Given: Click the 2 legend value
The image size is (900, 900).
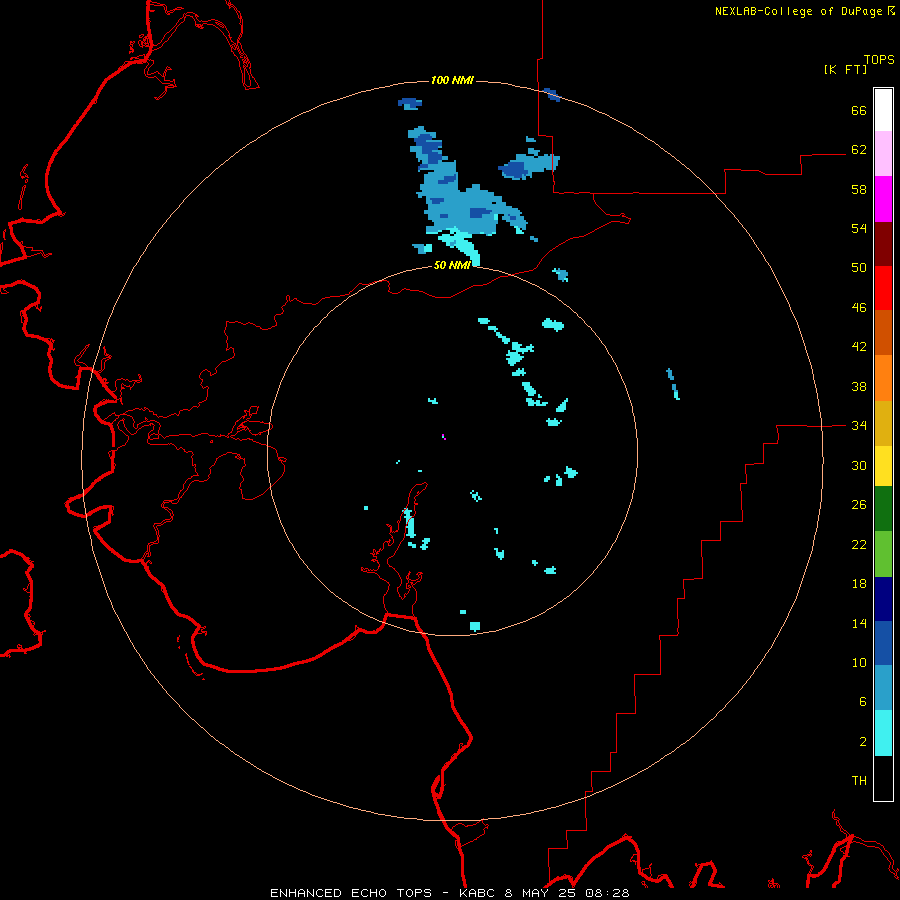Looking at the screenshot, I should coord(863,742).
